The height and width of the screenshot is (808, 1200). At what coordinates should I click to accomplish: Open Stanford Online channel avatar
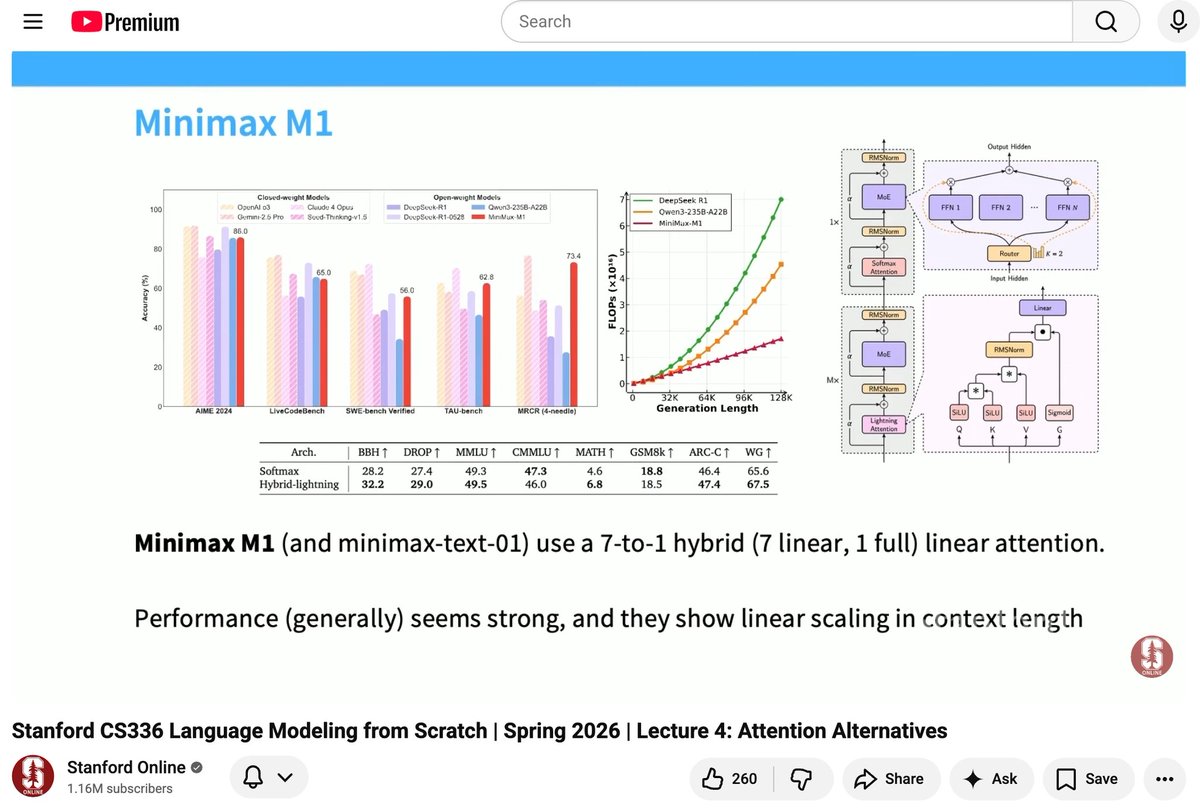click(x=32, y=777)
